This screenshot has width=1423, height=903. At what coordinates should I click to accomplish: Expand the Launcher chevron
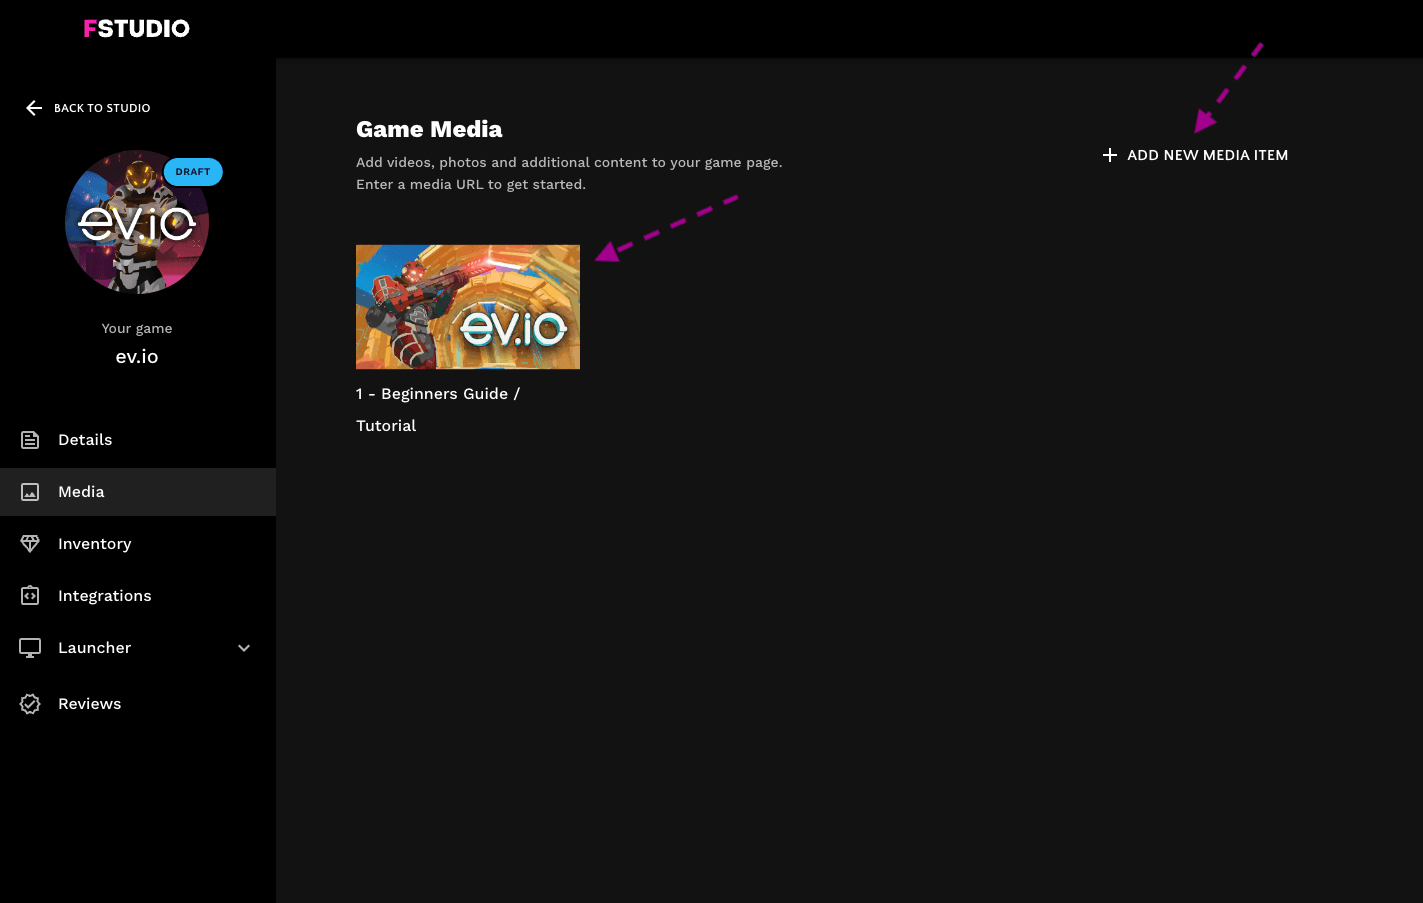point(244,648)
